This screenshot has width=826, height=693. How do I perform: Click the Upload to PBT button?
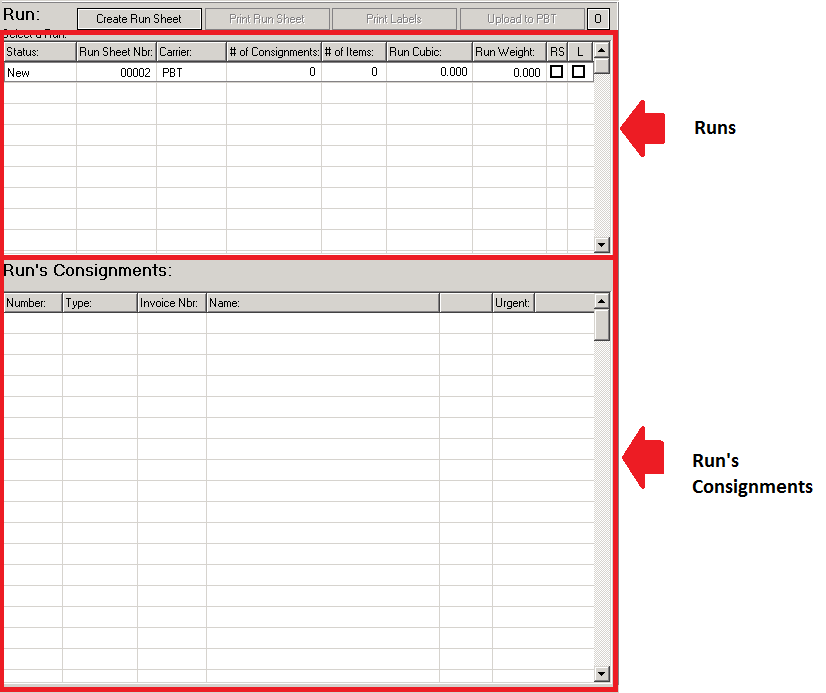pos(522,19)
